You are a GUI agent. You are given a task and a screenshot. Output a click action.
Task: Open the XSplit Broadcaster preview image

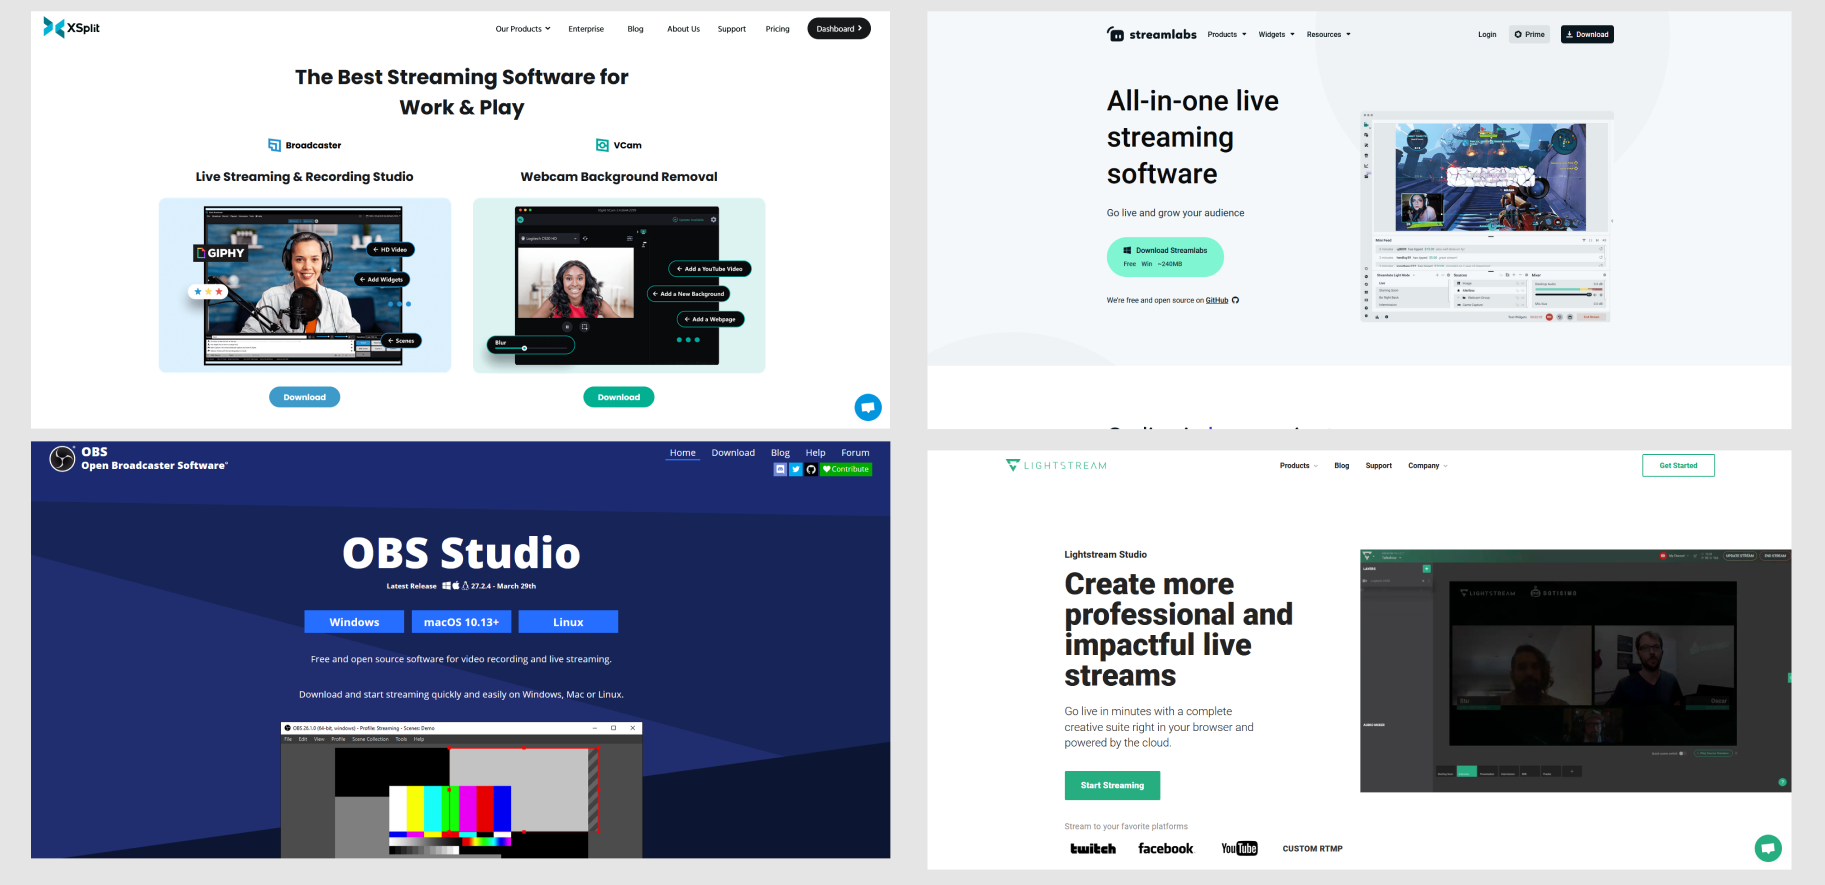(304, 285)
